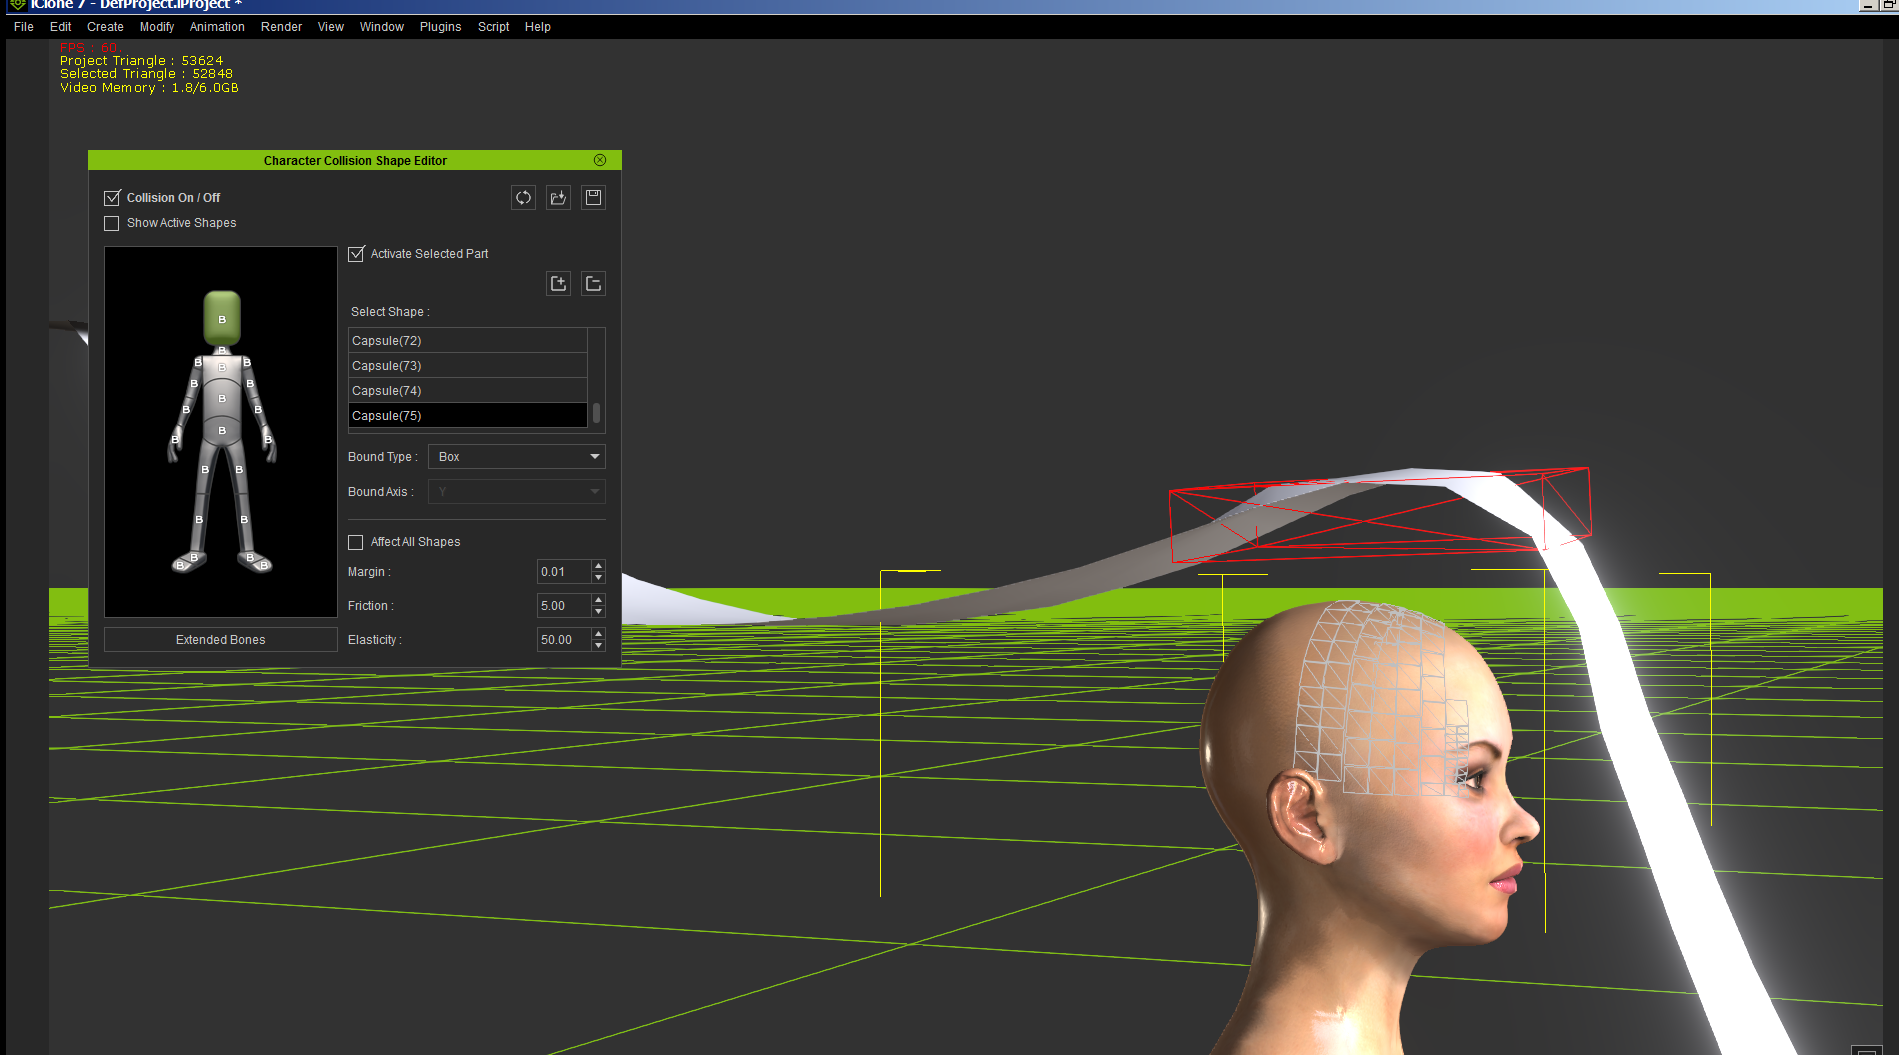This screenshot has width=1899, height=1055.
Task: Enable Show Active Shapes checkbox
Action: 112,223
